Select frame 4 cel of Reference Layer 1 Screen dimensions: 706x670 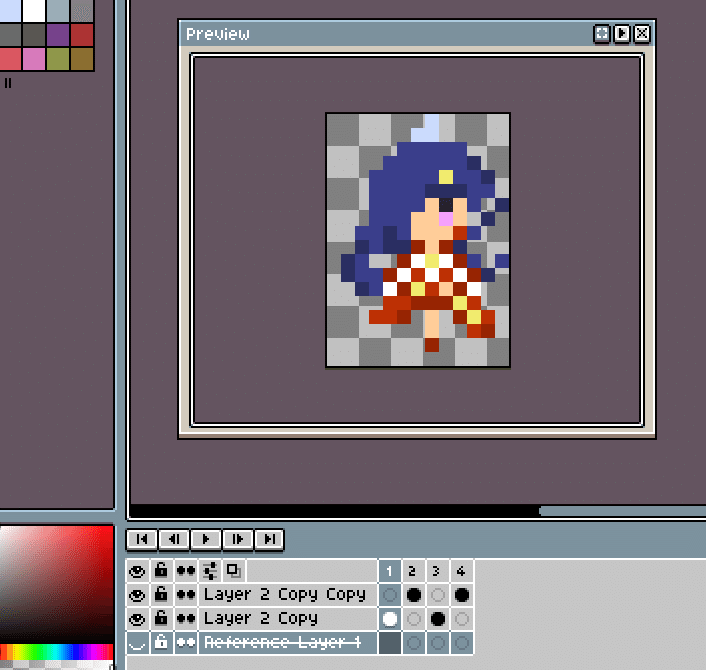(462, 643)
